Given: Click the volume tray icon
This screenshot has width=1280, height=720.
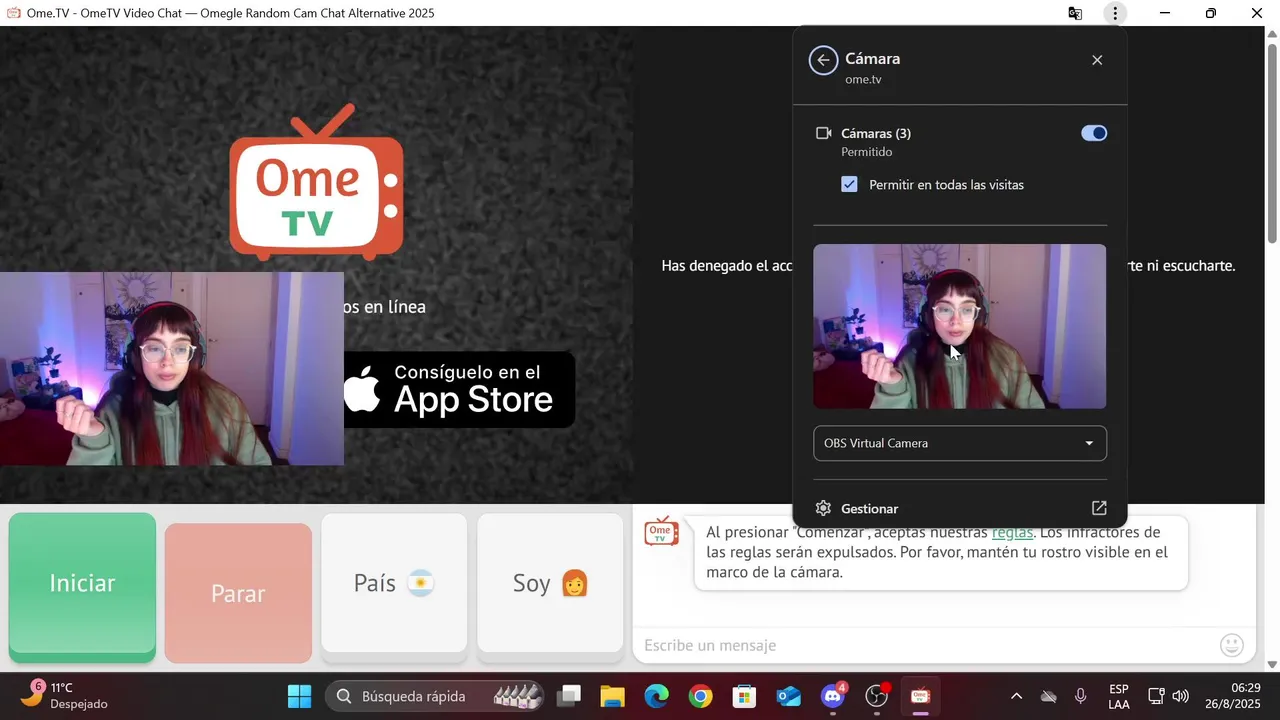Looking at the screenshot, I should point(1181,696).
